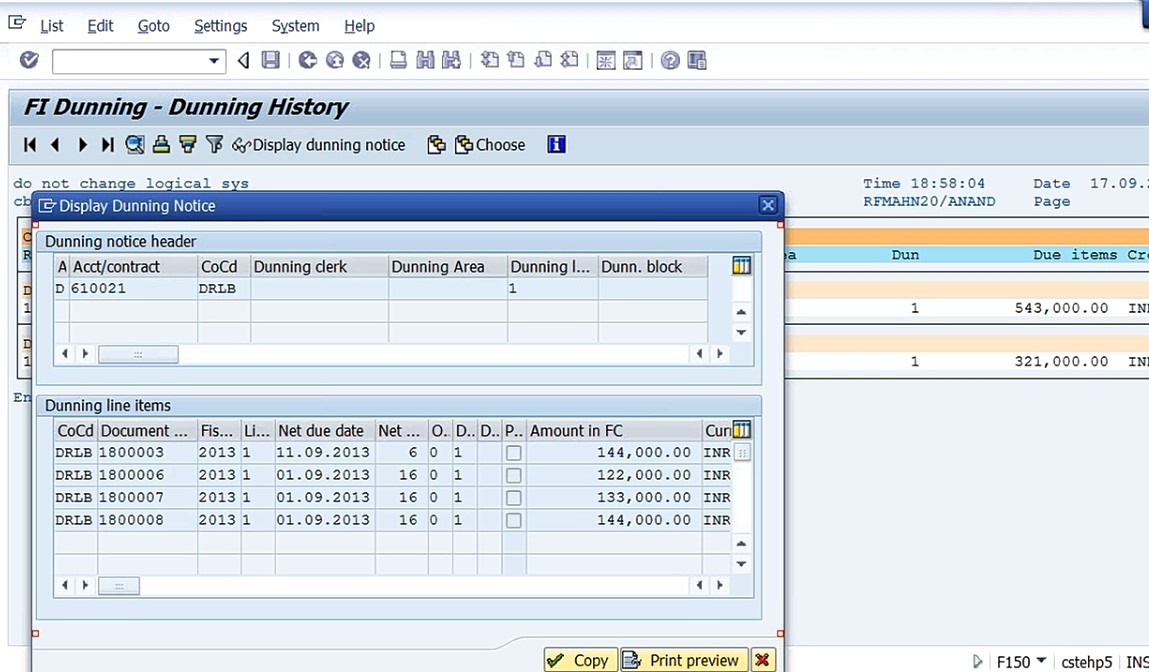
Task: Click the Copy button
Action: pyautogui.click(x=581, y=660)
